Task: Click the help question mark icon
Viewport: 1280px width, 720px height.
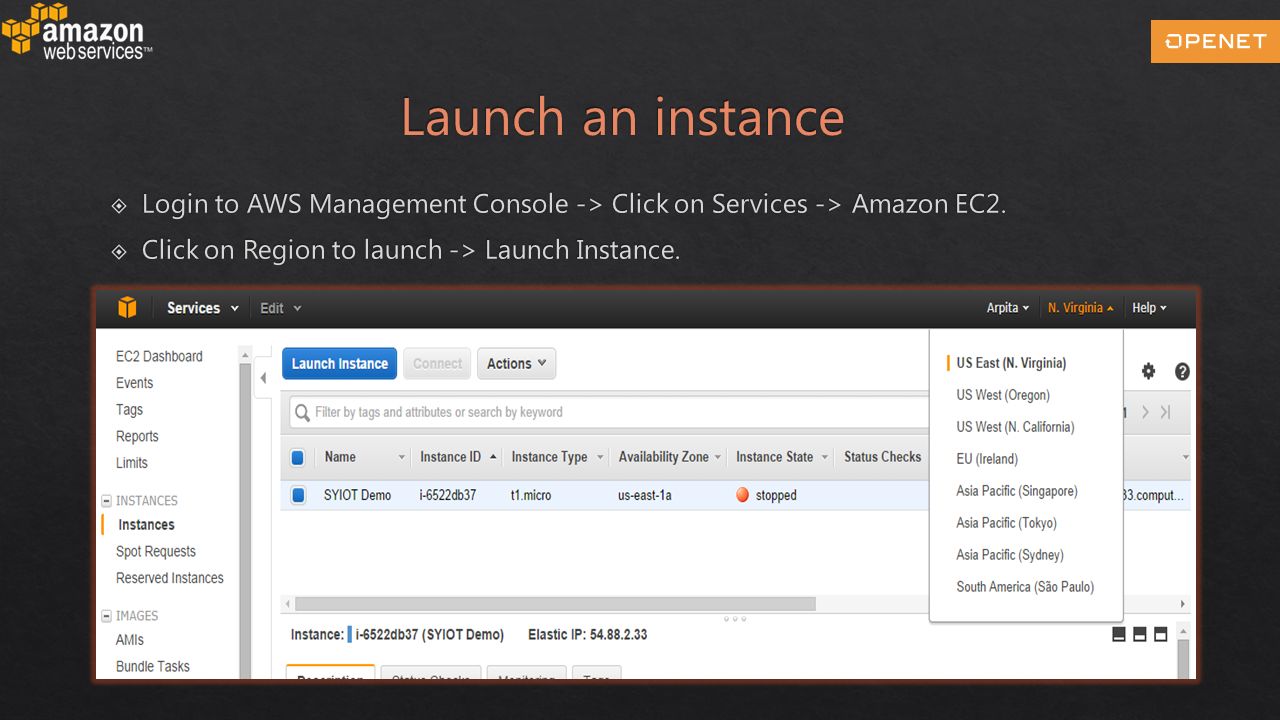Action: [x=1182, y=372]
